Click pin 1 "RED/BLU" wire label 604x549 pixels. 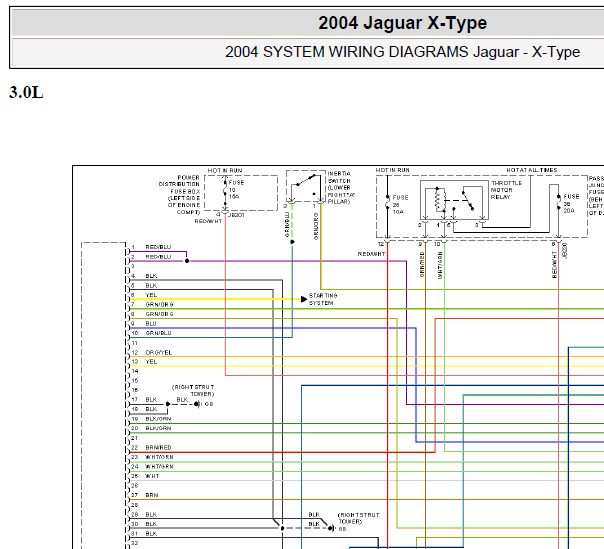tap(158, 247)
